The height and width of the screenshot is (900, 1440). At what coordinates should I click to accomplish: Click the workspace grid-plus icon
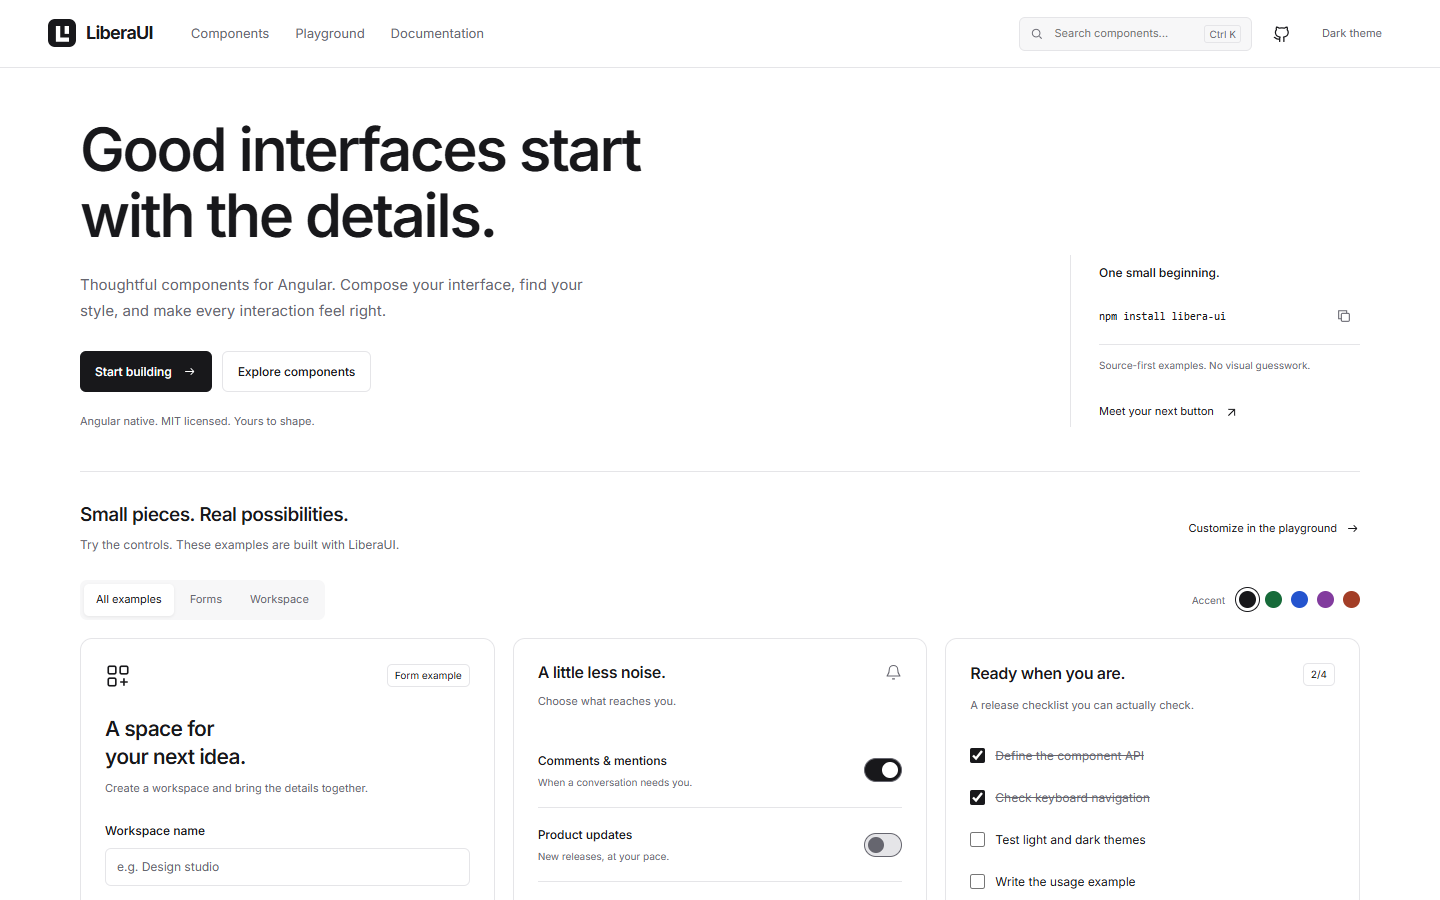118,676
